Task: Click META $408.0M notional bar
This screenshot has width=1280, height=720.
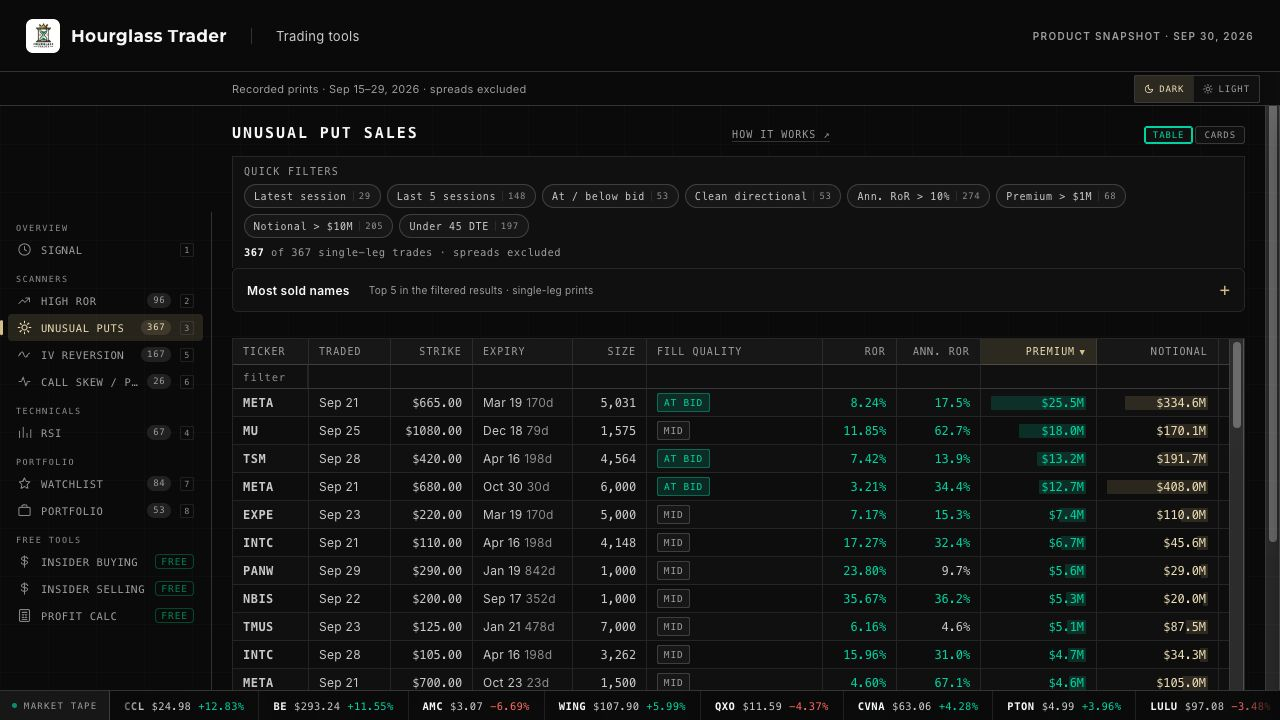Action: [x=1157, y=487]
